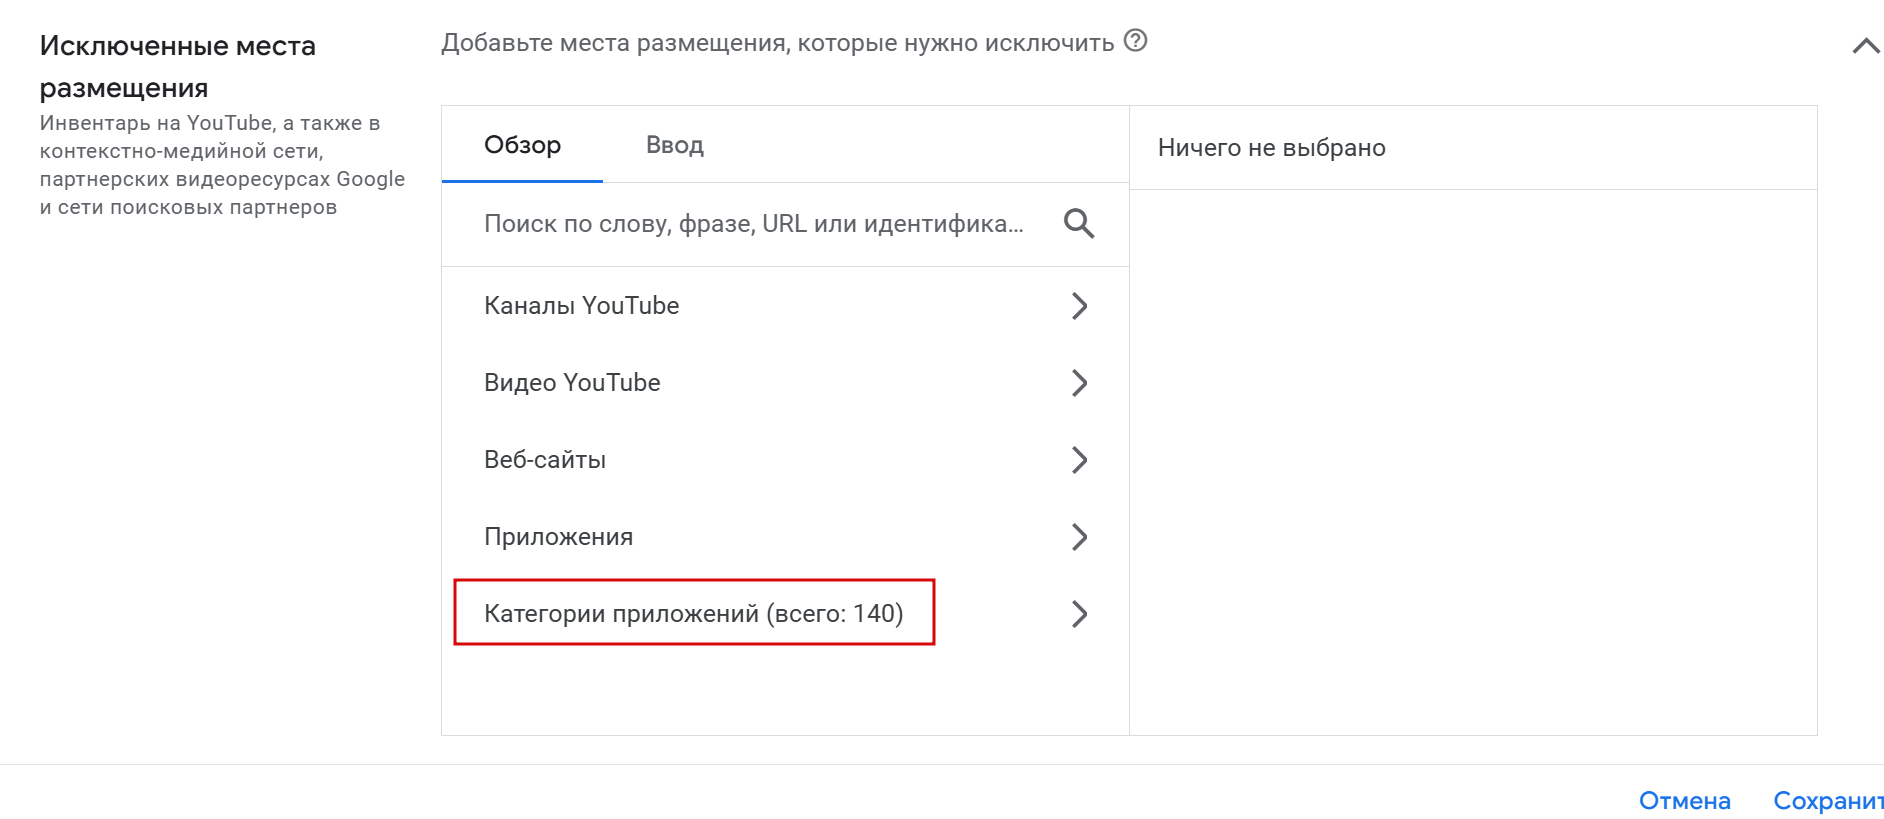The image size is (1884, 819).
Task: Switch to the Обзор tab
Action: pos(522,145)
